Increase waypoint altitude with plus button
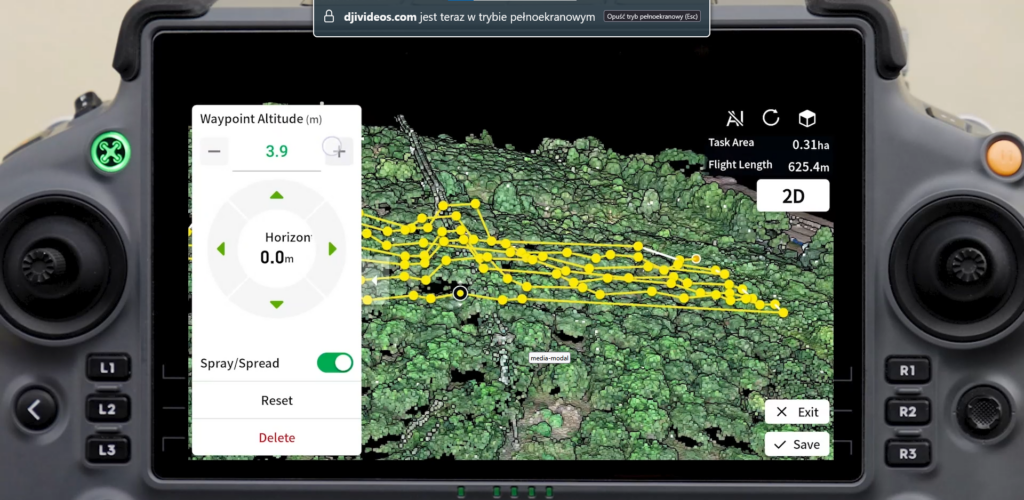Viewport: 1024px width, 500px height. [x=339, y=152]
